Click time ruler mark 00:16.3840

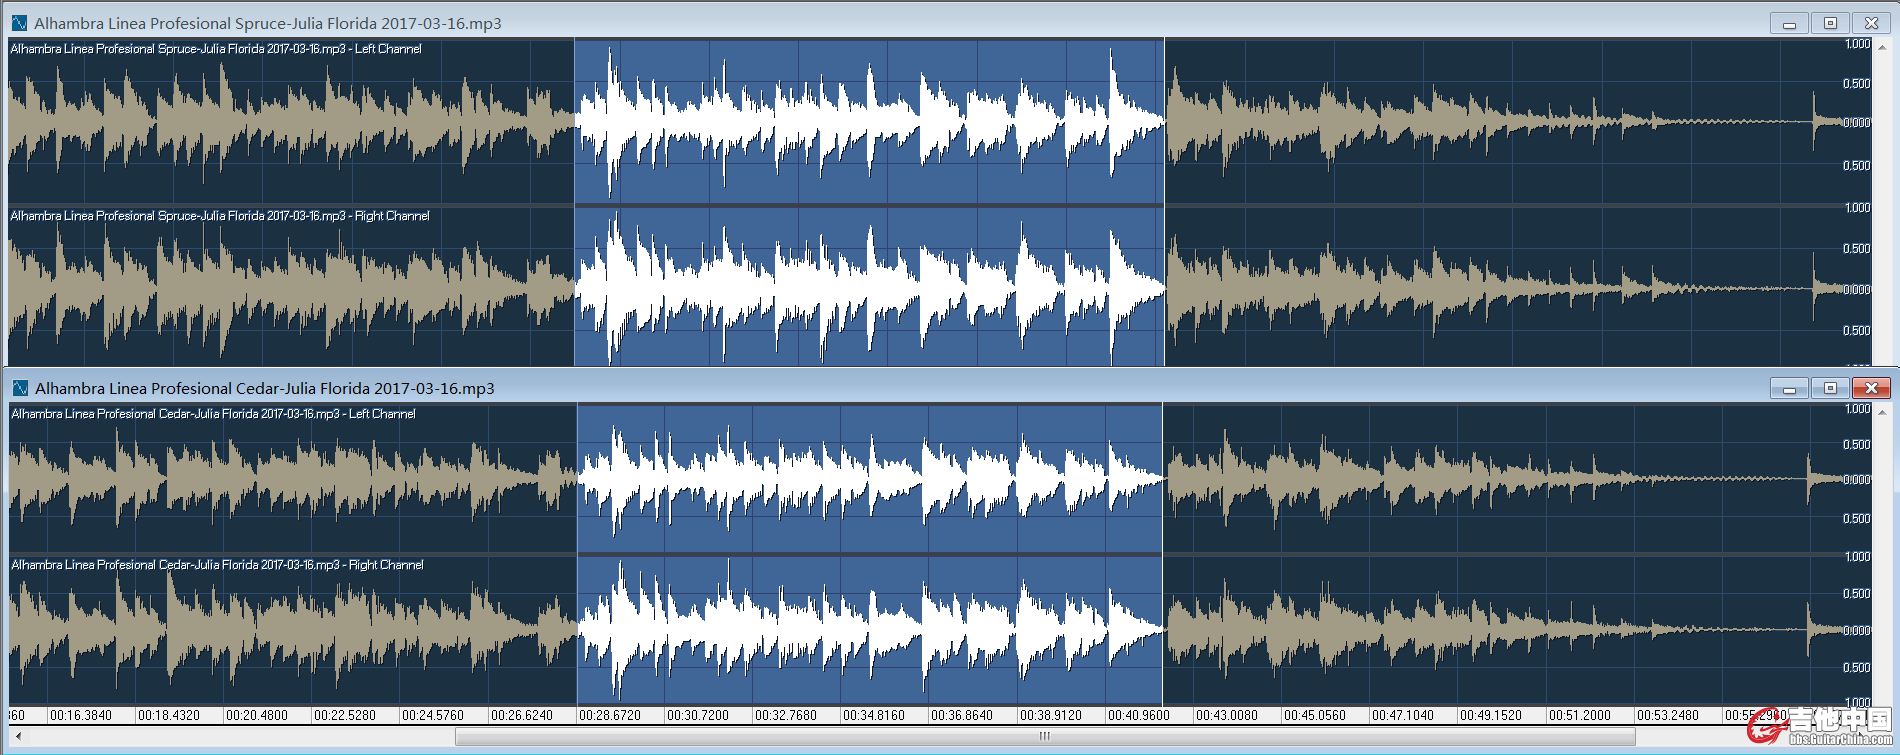click(x=81, y=716)
